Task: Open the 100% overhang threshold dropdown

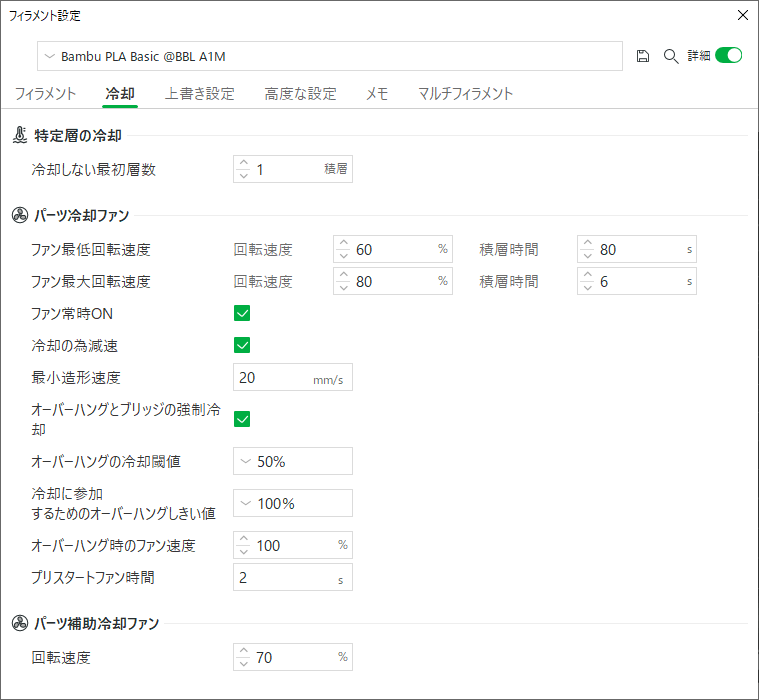Action: pyautogui.click(x=293, y=503)
